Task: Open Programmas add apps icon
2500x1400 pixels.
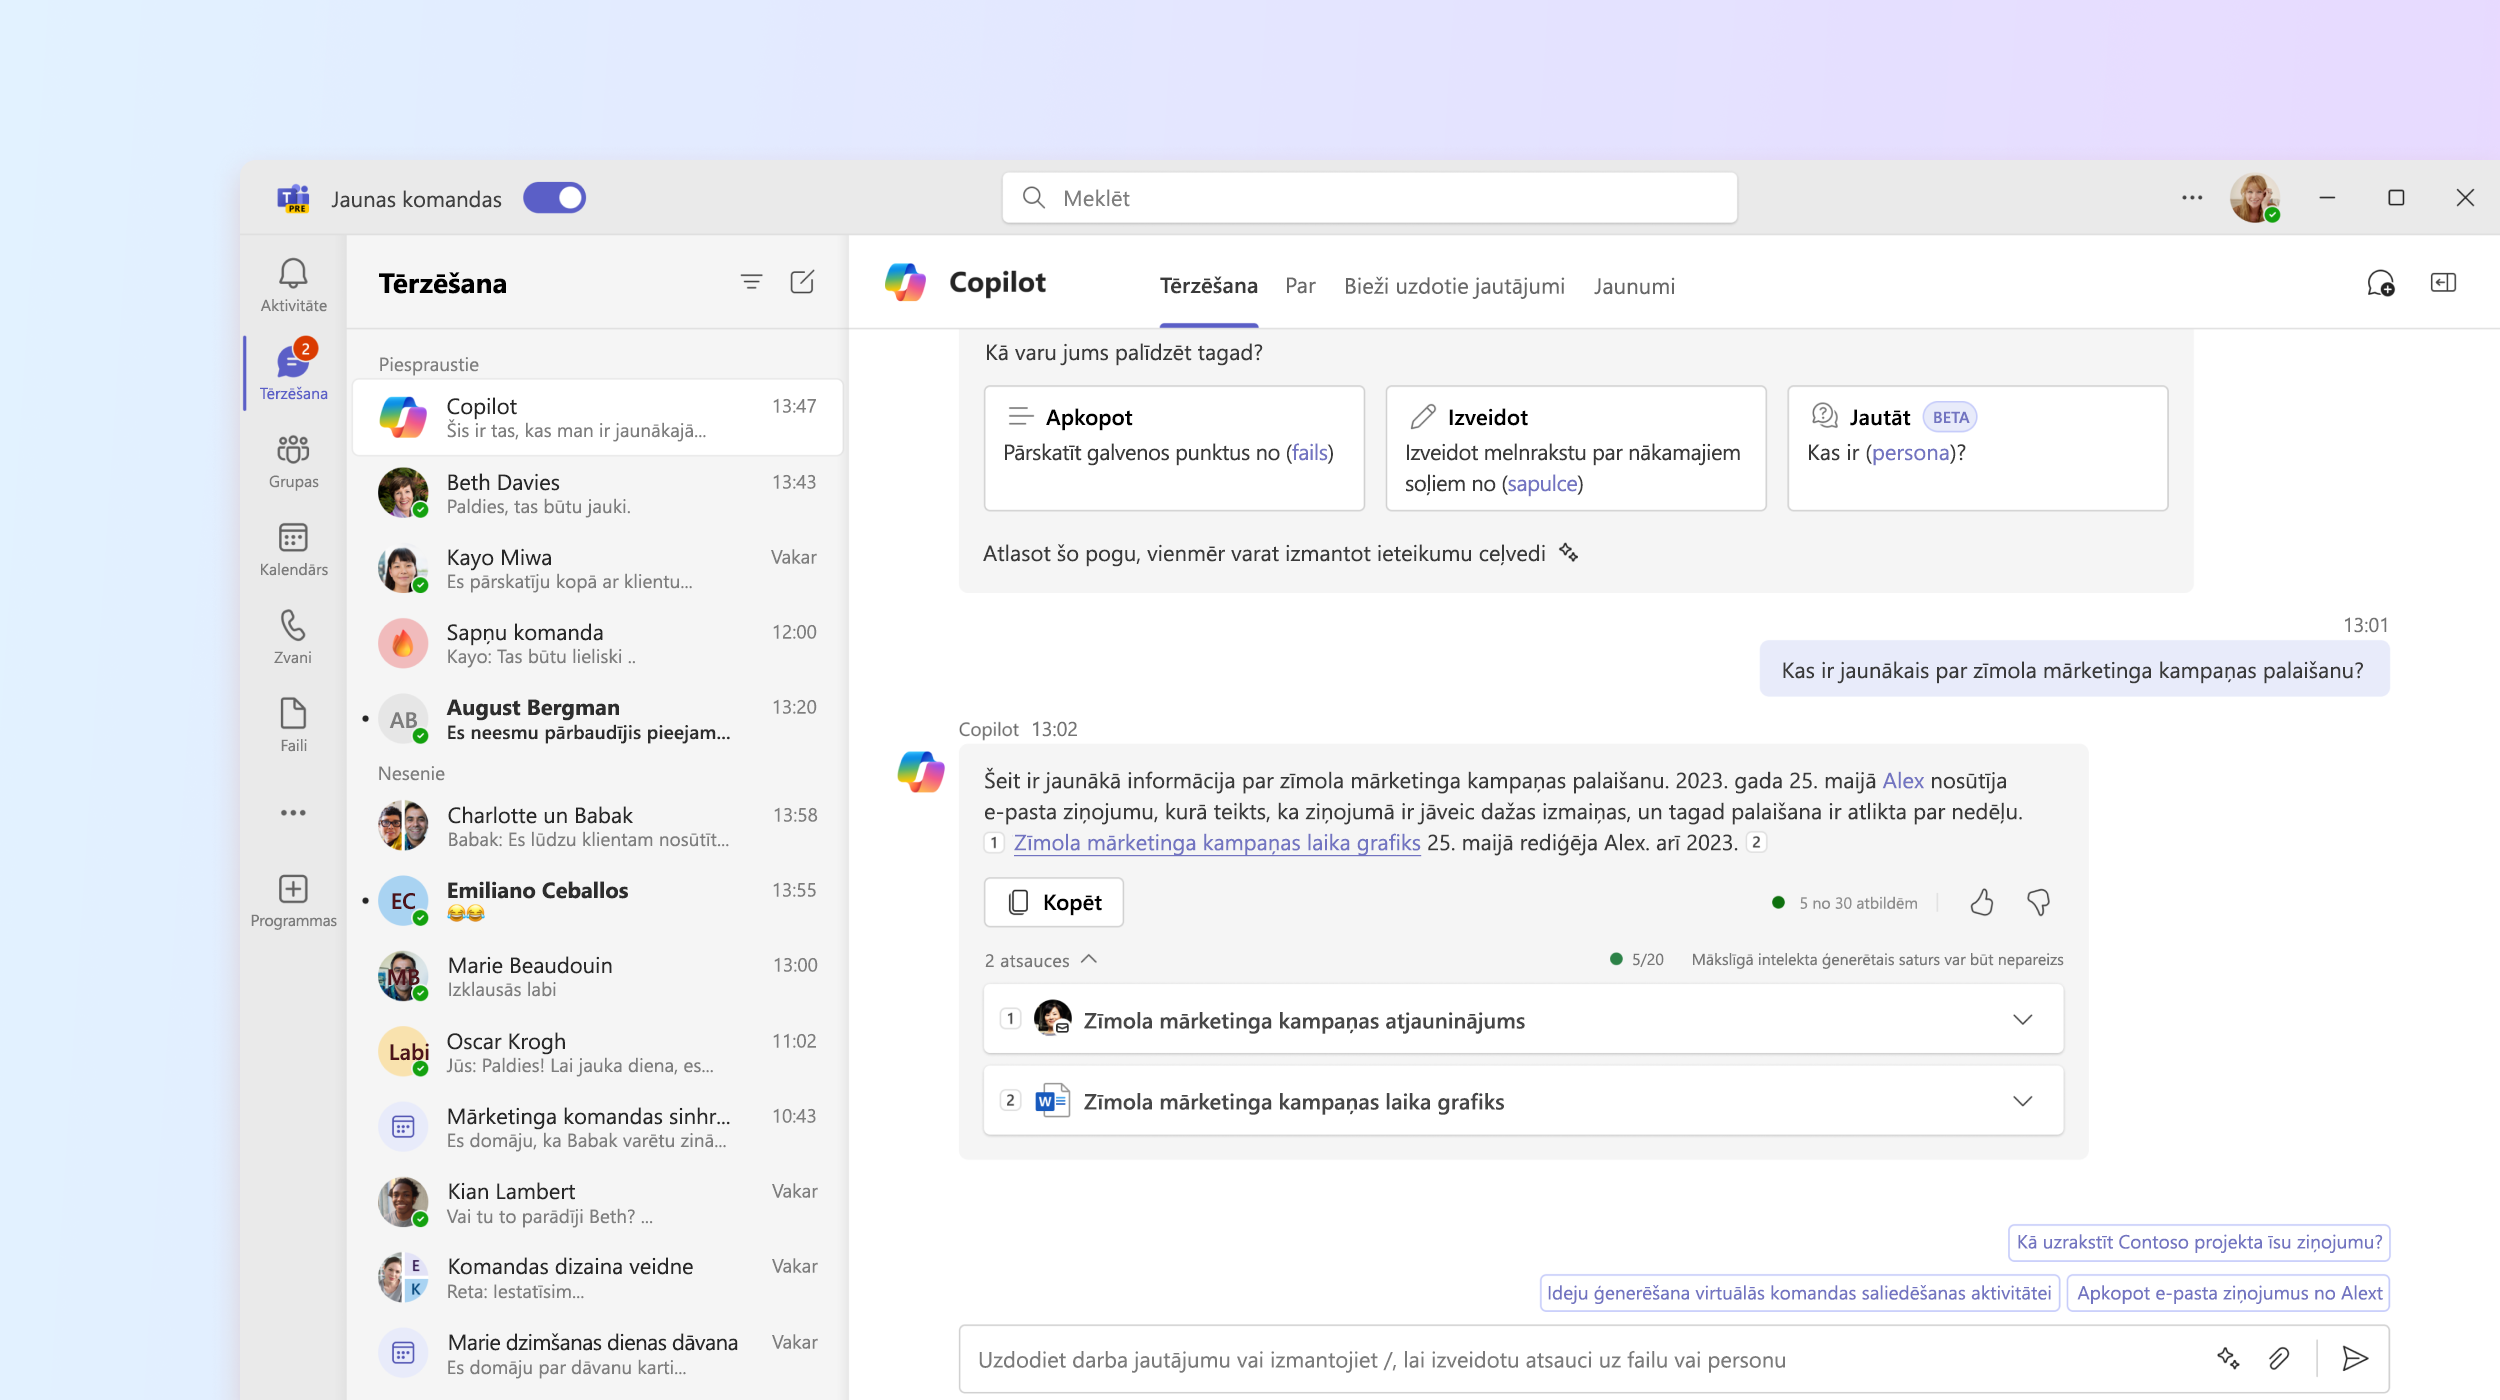Action: (293, 889)
